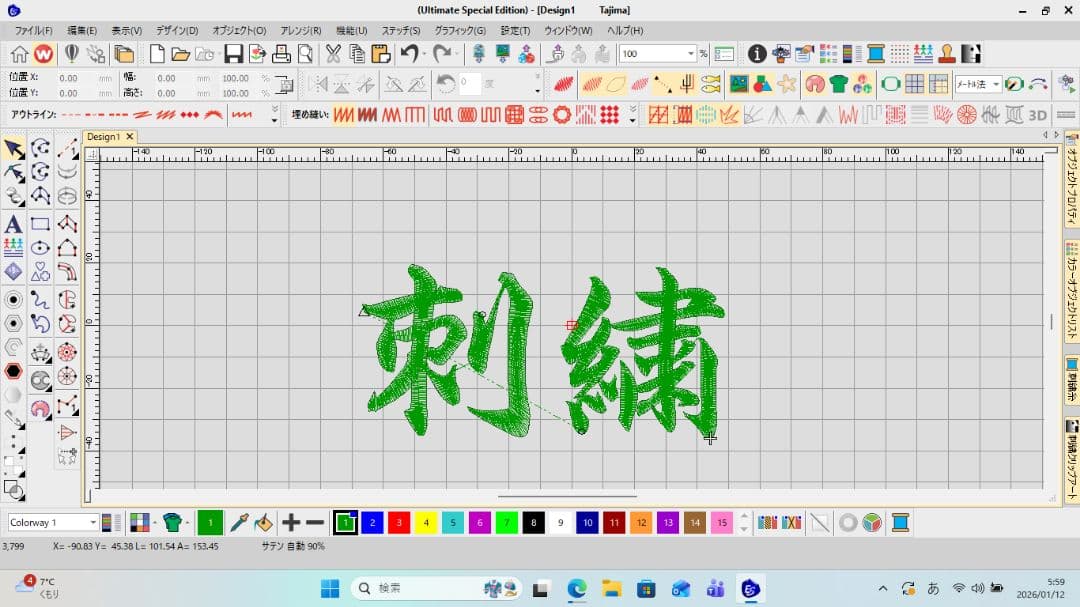Select thread color 4 yellow swatch

coord(426,522)
